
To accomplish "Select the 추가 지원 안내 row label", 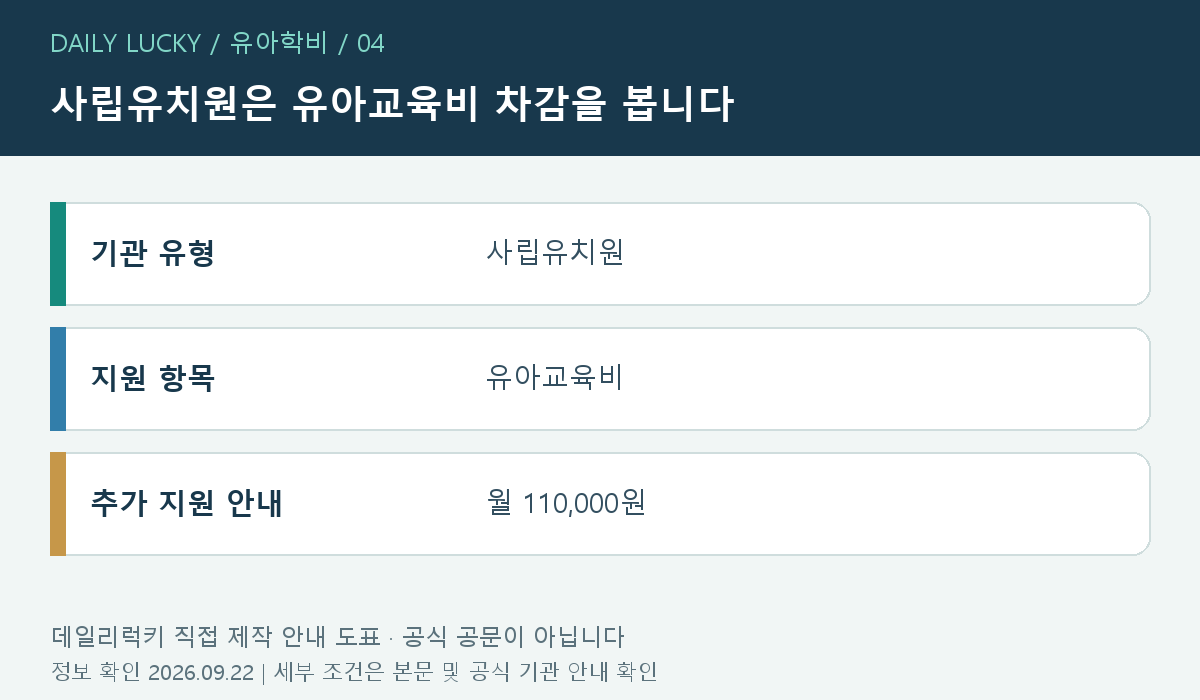I will click(187, 504).
